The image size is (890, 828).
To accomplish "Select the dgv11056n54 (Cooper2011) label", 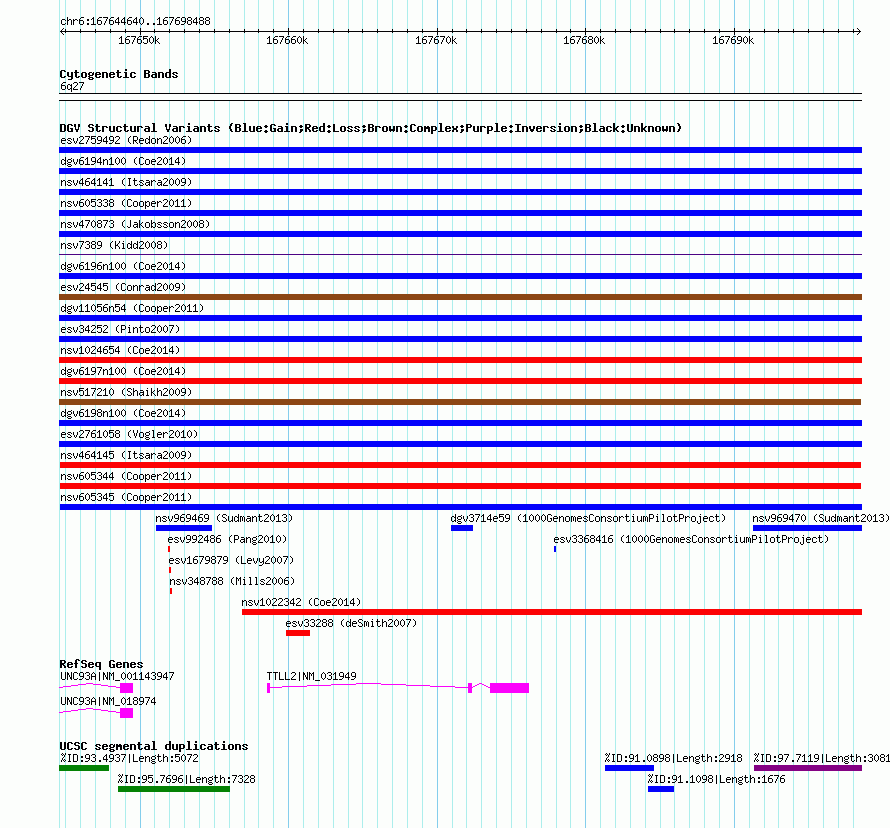I will [x=132, y=308].
